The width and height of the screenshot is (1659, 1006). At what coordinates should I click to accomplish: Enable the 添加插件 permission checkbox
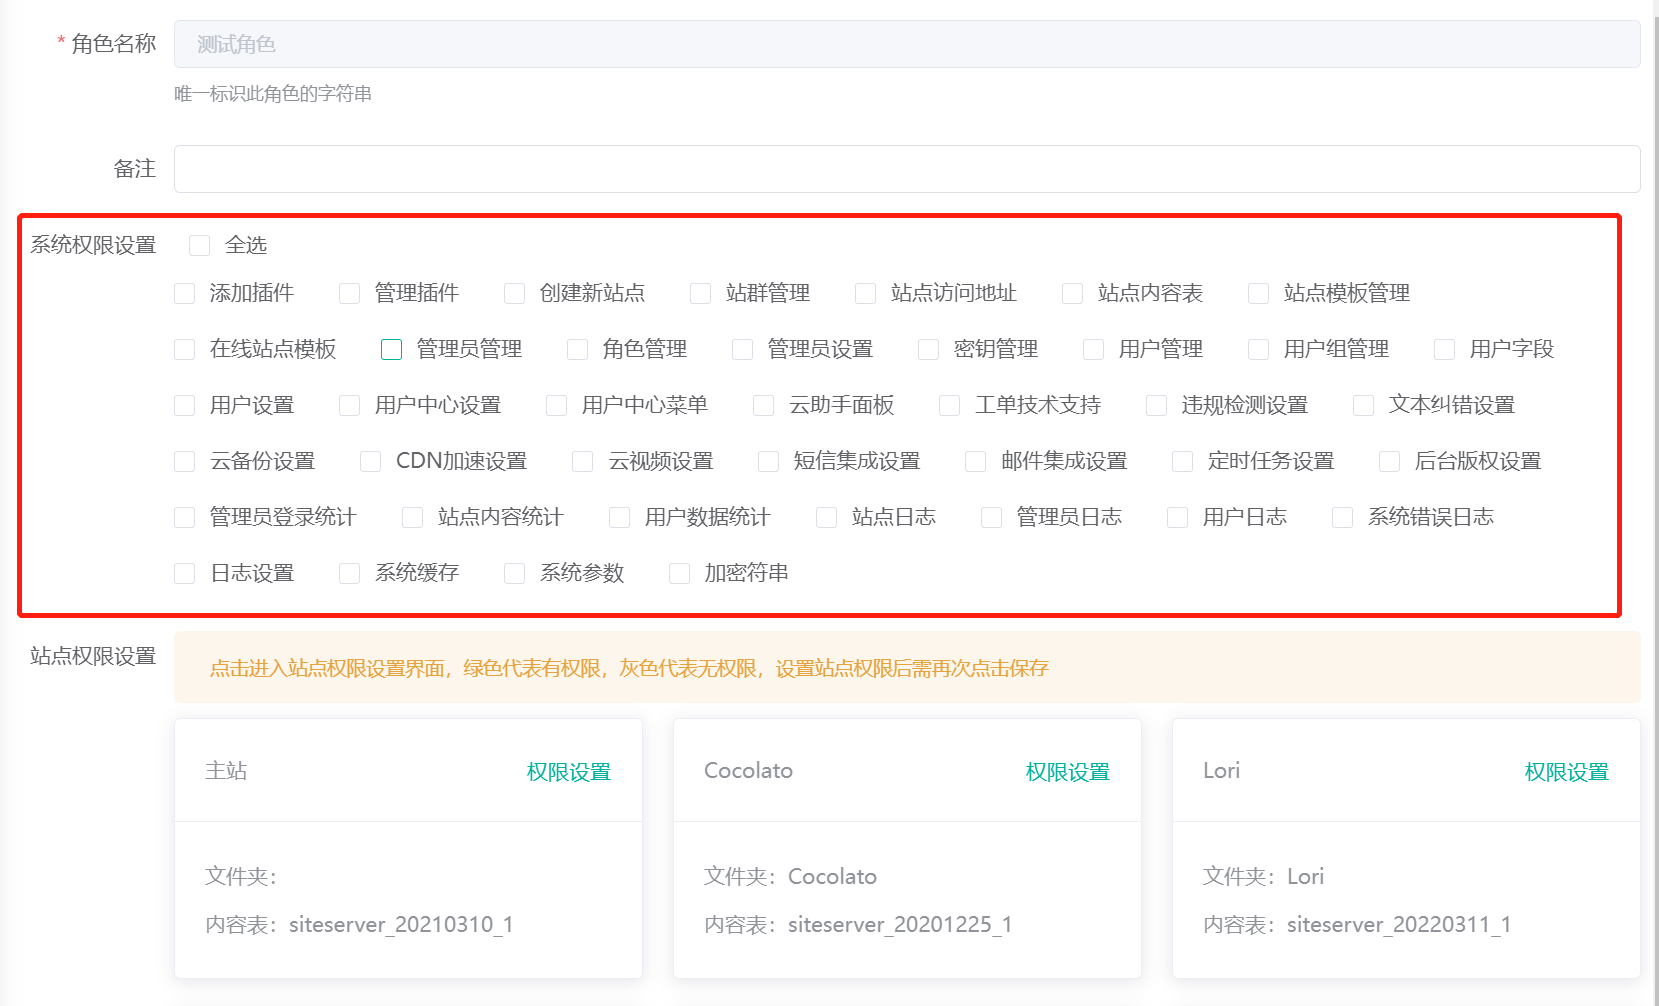coord(185,293)
